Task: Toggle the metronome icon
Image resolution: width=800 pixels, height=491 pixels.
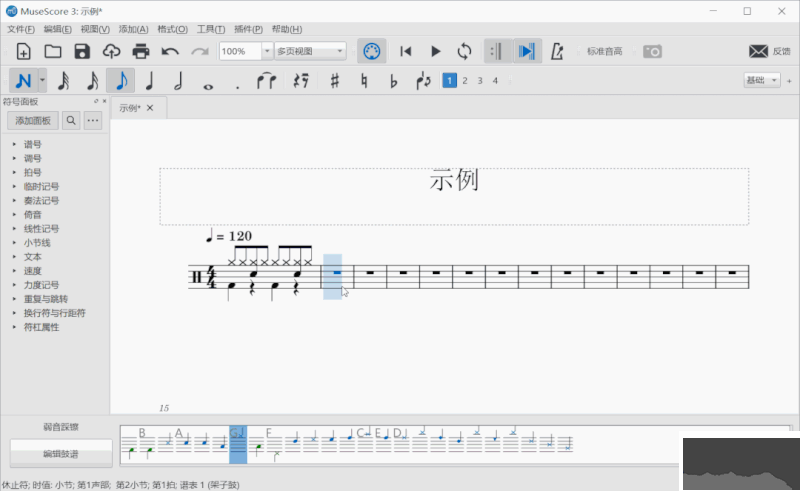Action: coord(557,51)
